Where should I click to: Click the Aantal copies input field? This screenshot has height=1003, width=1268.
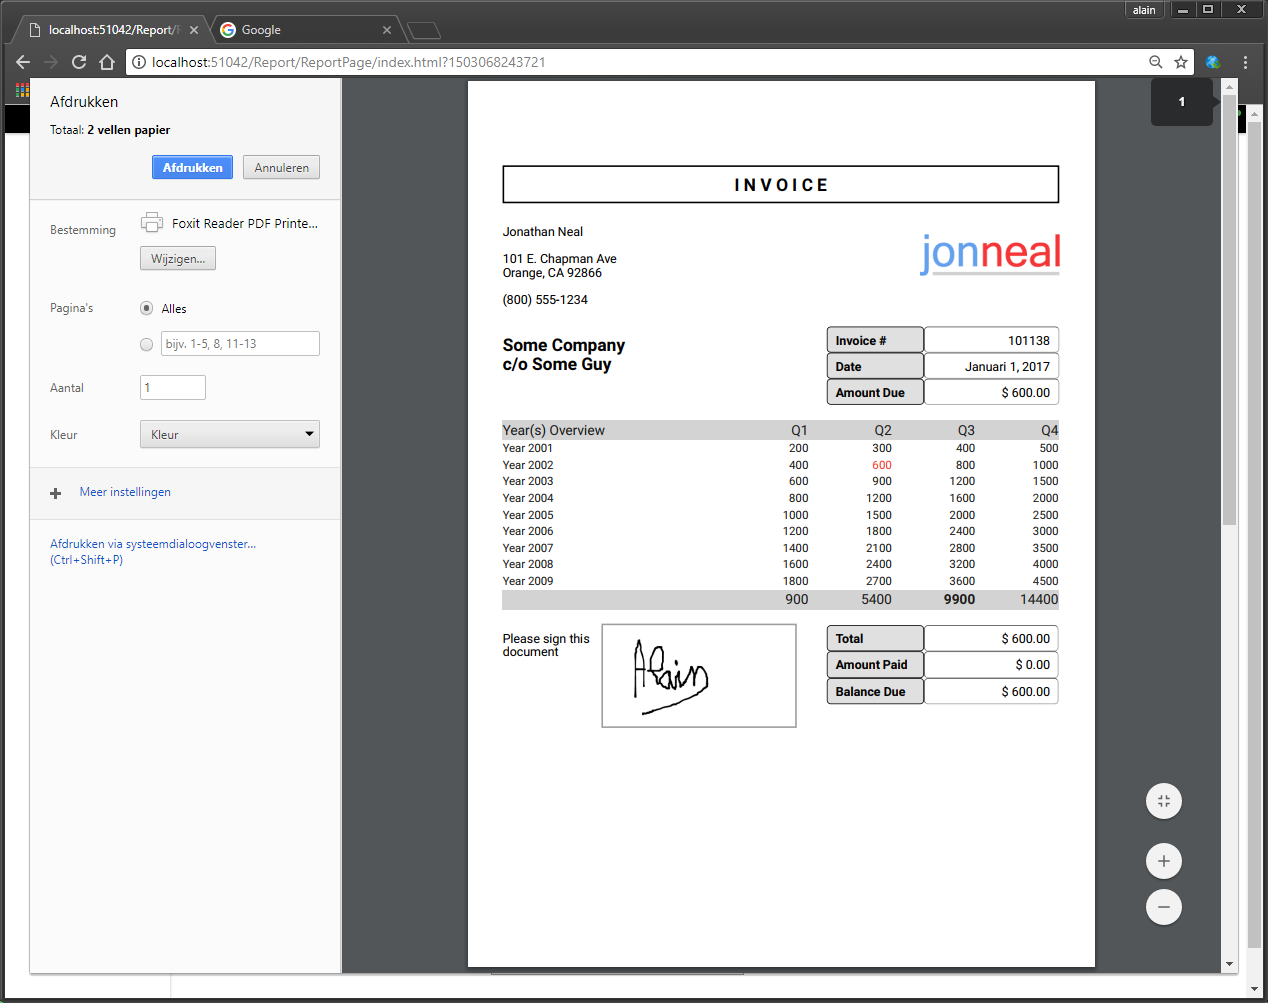click(173, 388)
